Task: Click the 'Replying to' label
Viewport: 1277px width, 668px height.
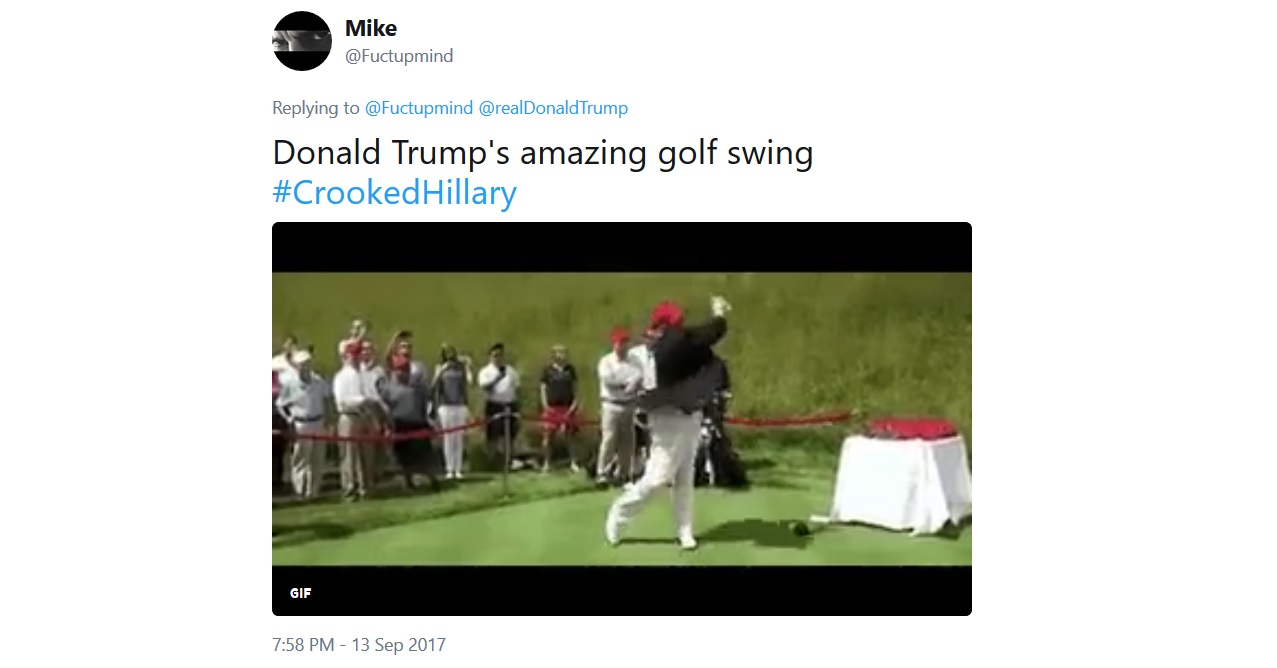Action: coord(316,108)
